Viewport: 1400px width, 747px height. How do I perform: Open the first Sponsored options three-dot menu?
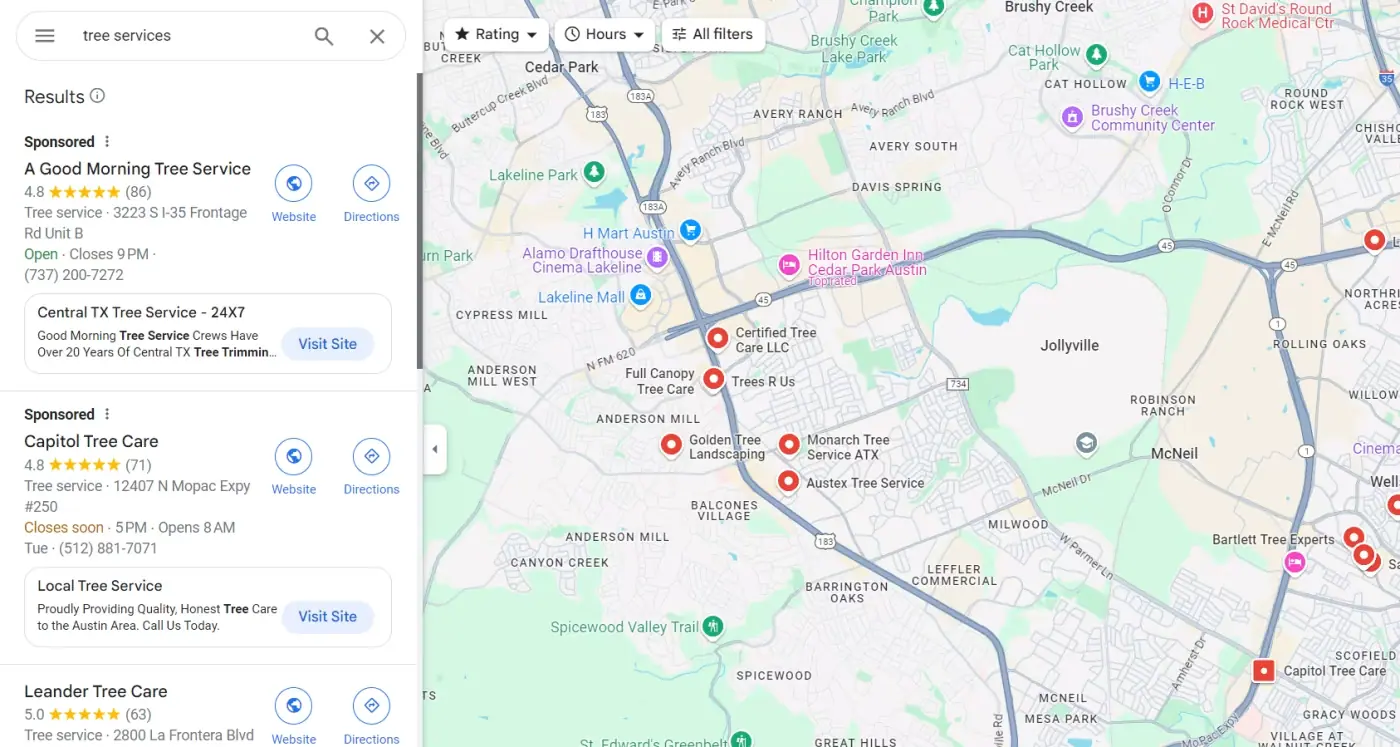[x=108, y=142]
